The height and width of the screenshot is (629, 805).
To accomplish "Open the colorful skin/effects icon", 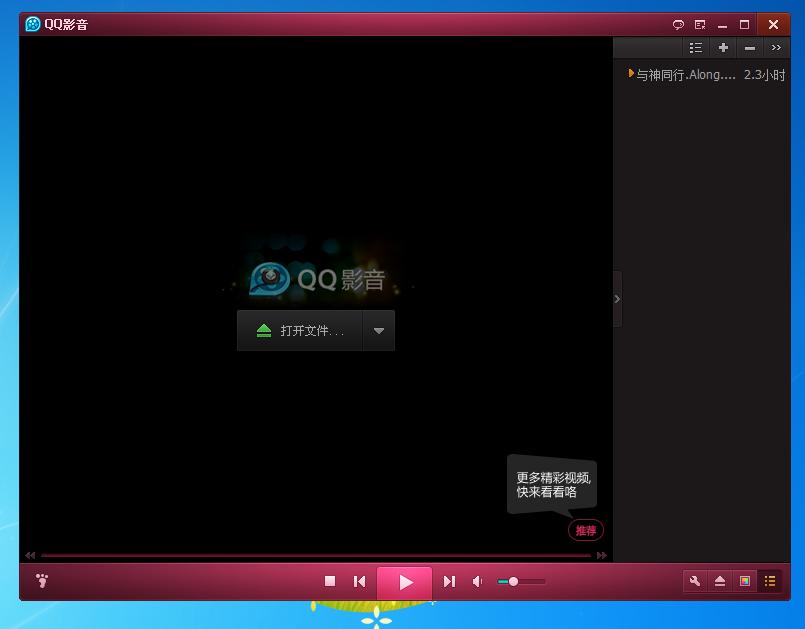I will tap(744, 581).
